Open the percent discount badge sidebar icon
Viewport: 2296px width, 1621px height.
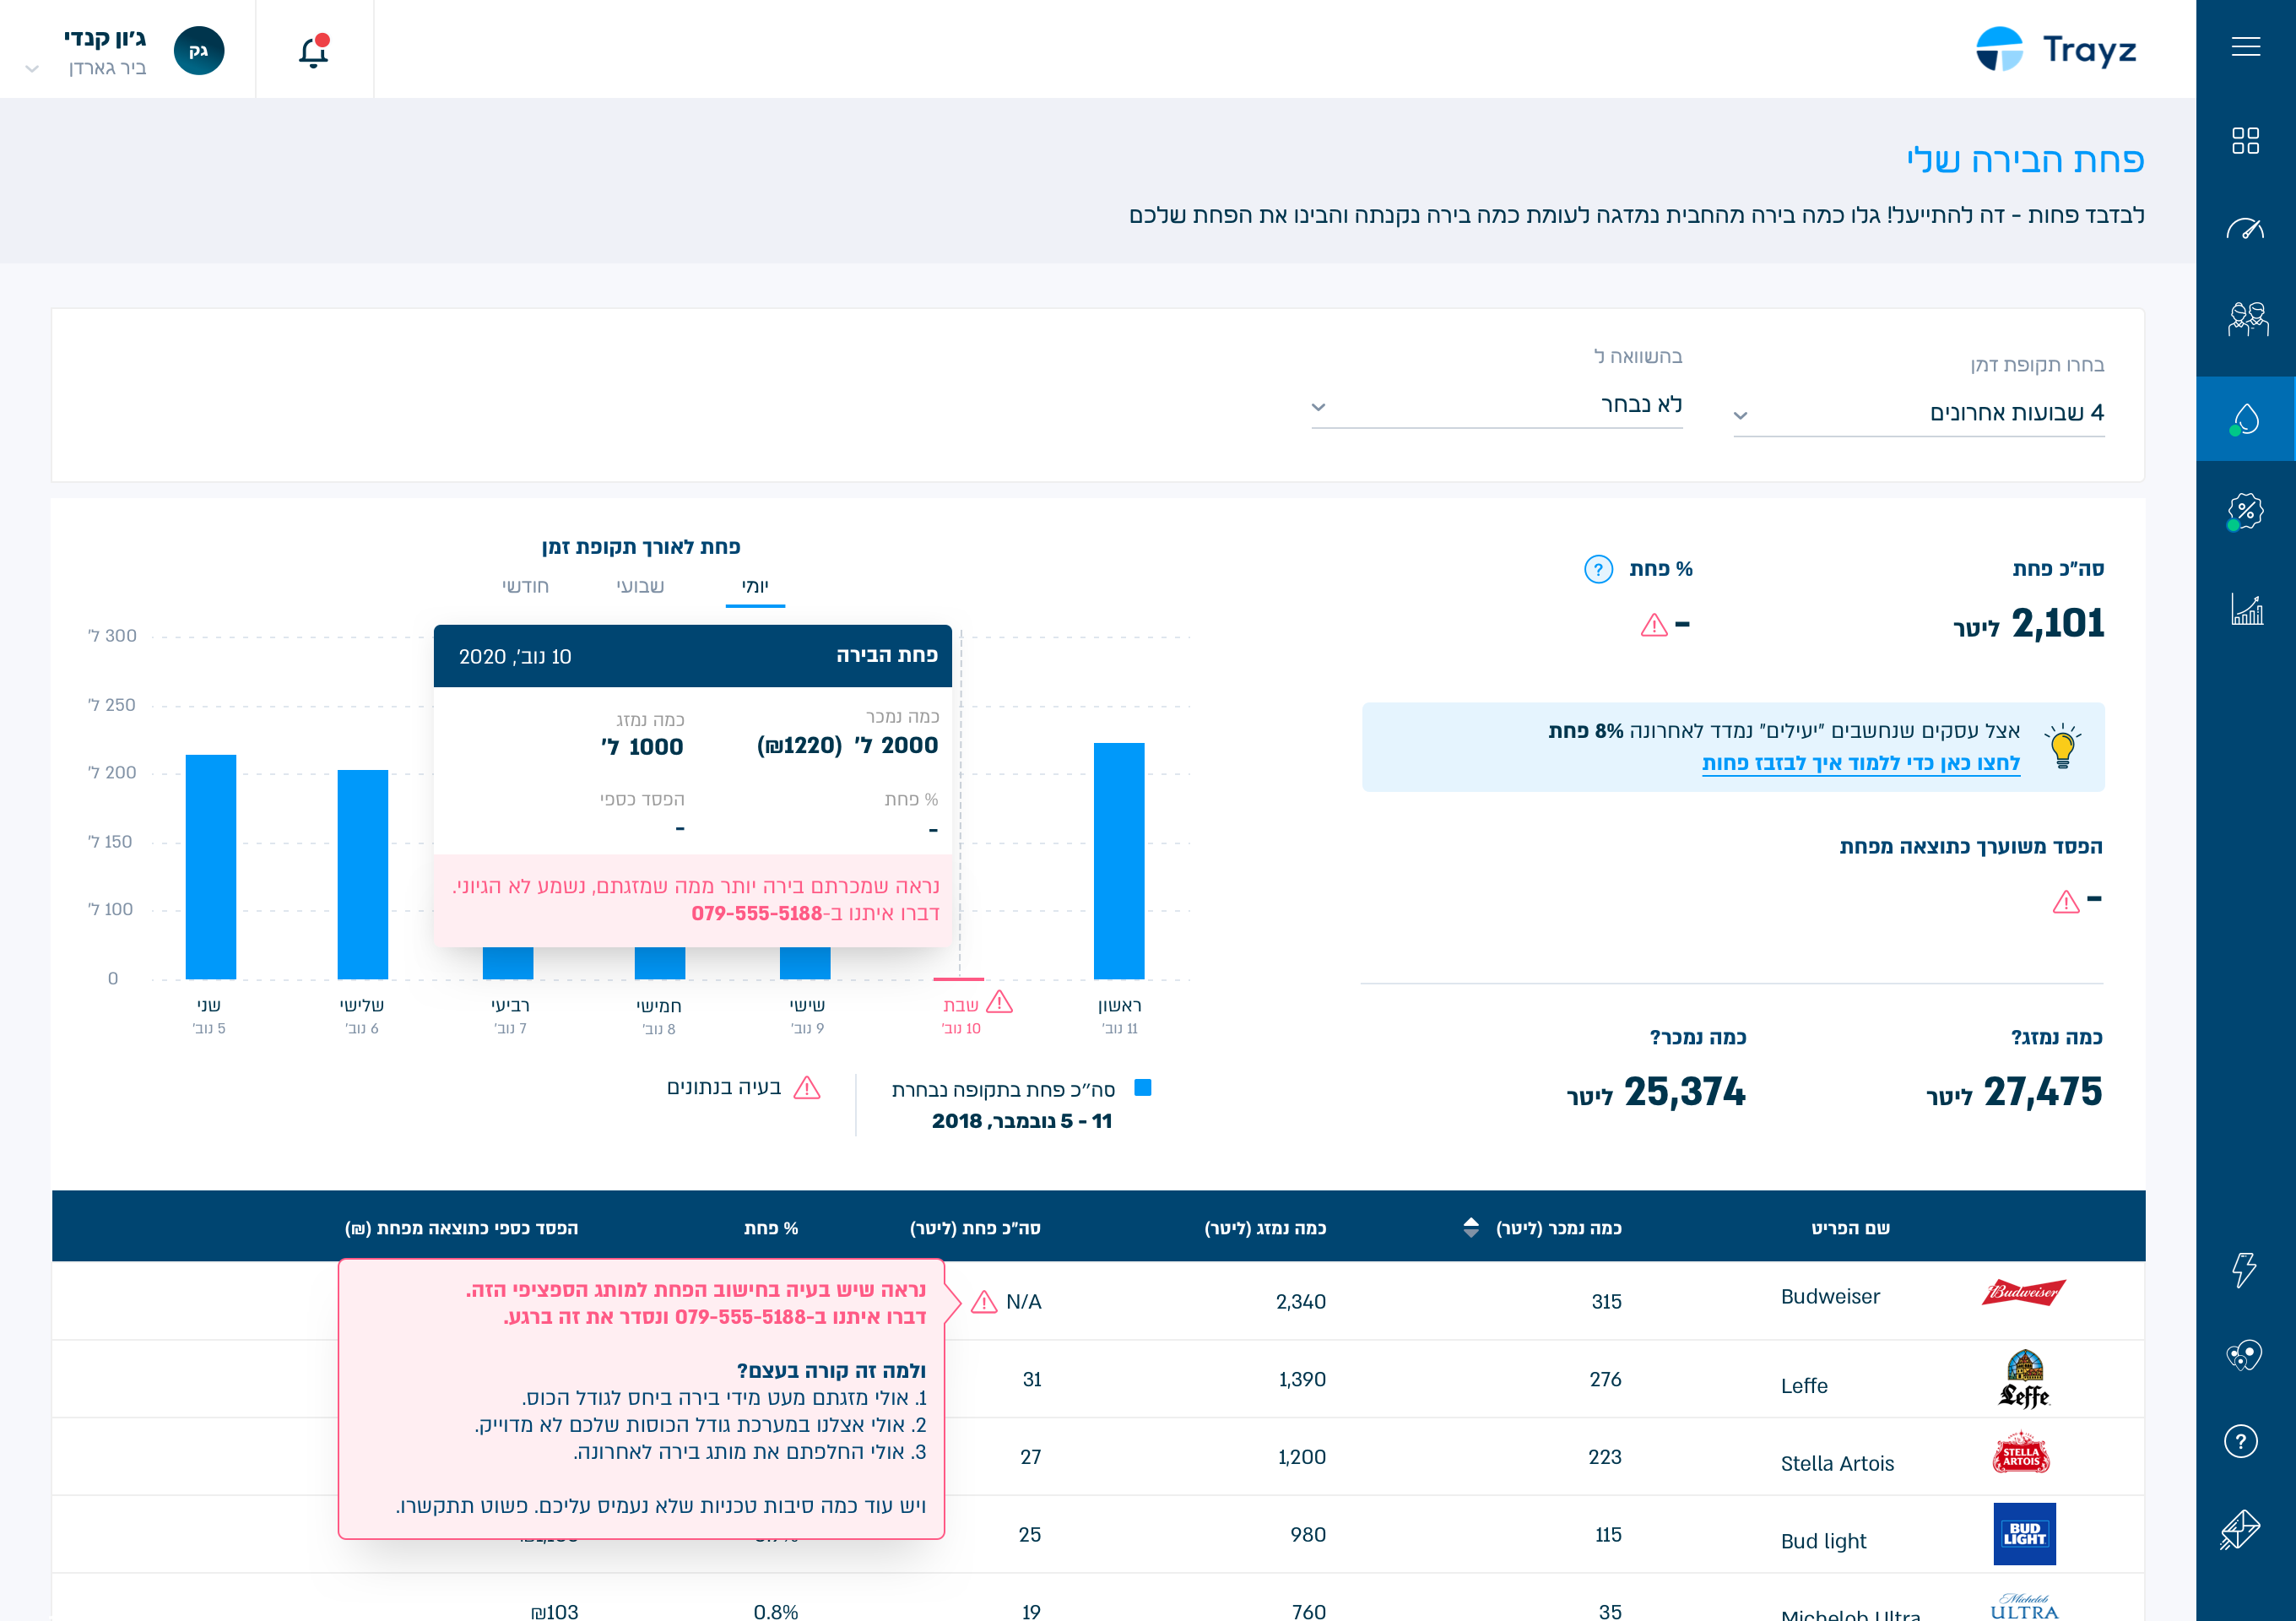click(2245, 512)
